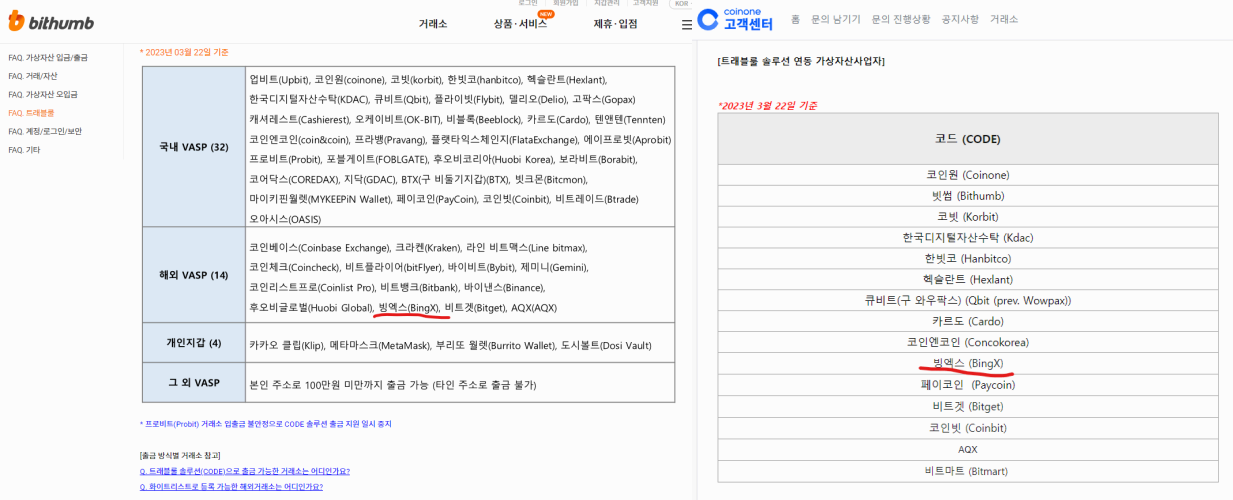
Task: Click the 헥슬란트 (Hexlant) row
Action: click(x=967, y=279)
